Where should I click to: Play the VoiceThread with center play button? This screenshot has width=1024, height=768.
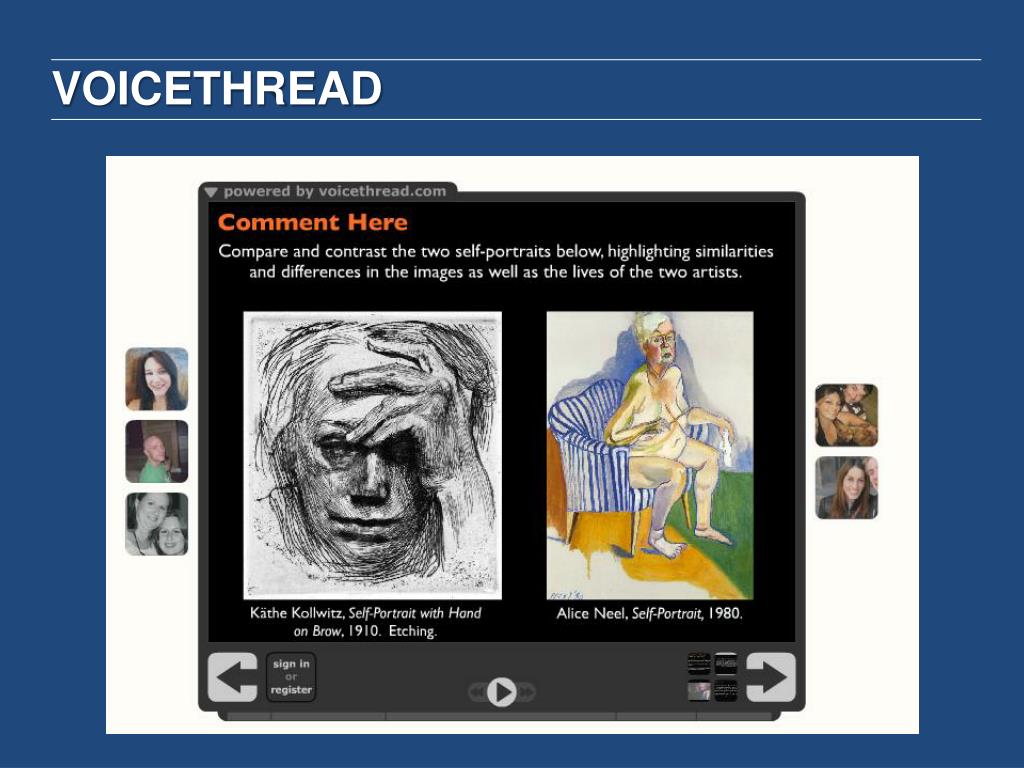502,692
